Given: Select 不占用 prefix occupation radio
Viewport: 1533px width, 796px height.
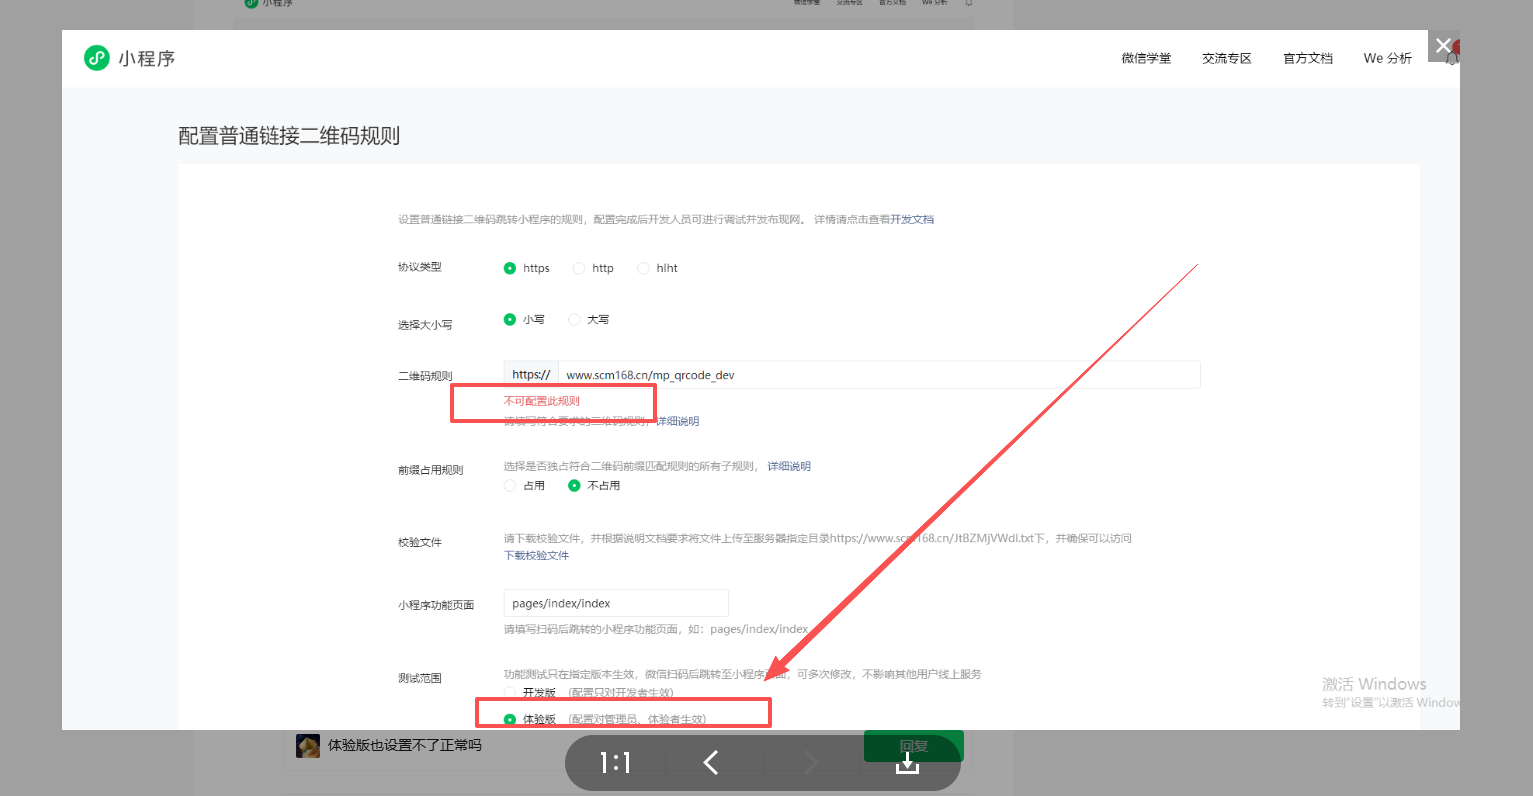Looking at the screenshot, I should coord(574,485).
